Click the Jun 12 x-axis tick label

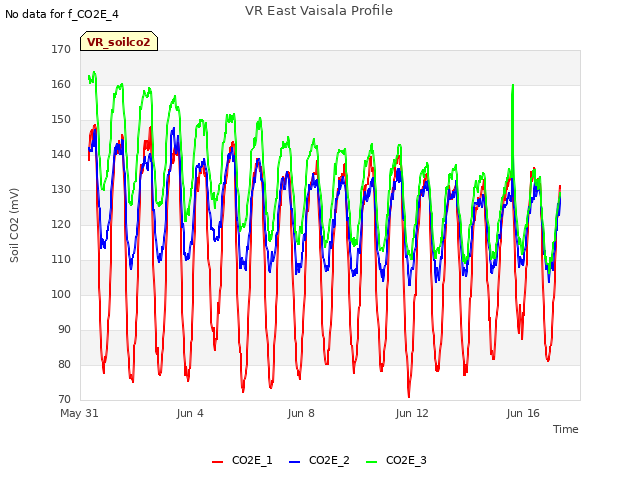click(x=412, y=413)
